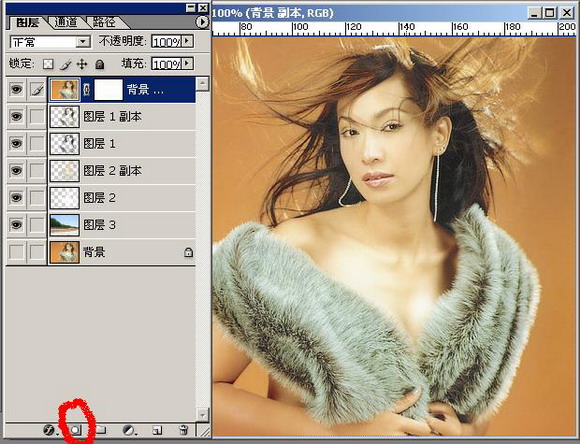Screen dimensions: 580x444
Task: Hide the 图层 1 副本 layer
Action: pyautogui.click(x=16, y=117)
